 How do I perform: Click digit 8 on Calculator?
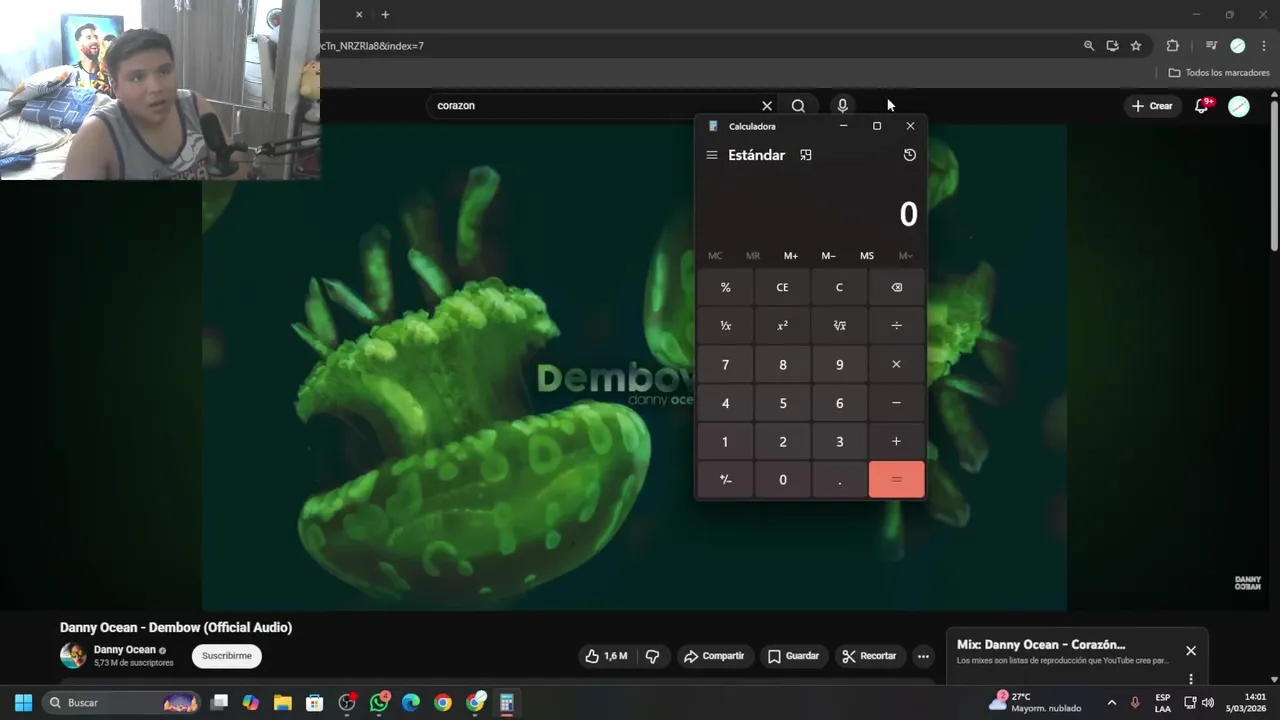click(782, 365)
